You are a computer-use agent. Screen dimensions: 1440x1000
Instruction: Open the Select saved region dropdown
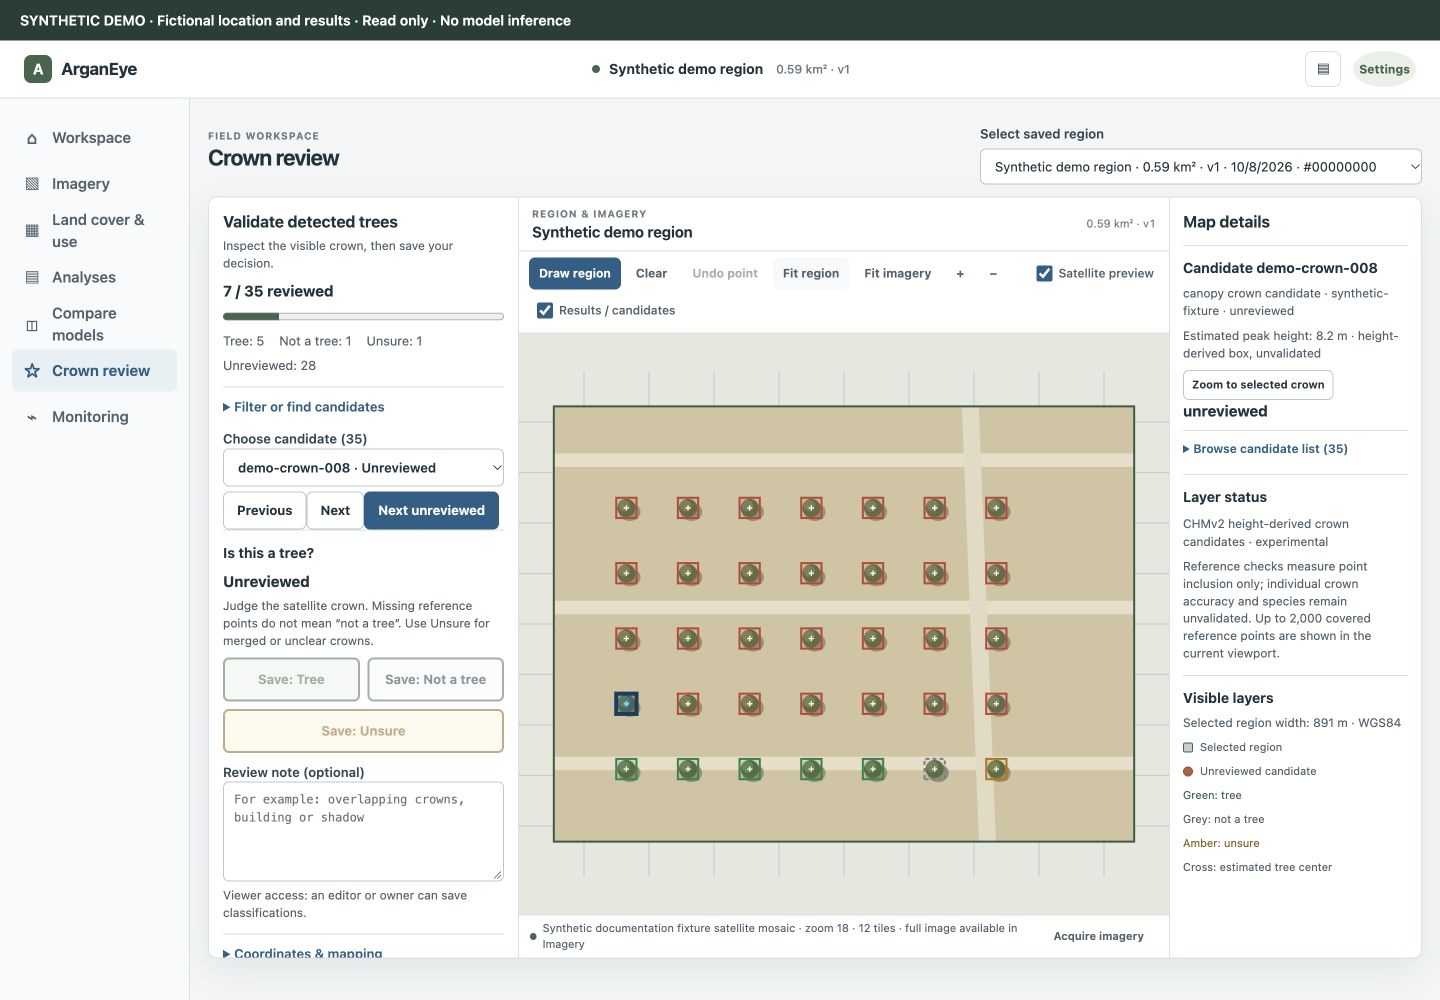click(x=1201, y=167)
